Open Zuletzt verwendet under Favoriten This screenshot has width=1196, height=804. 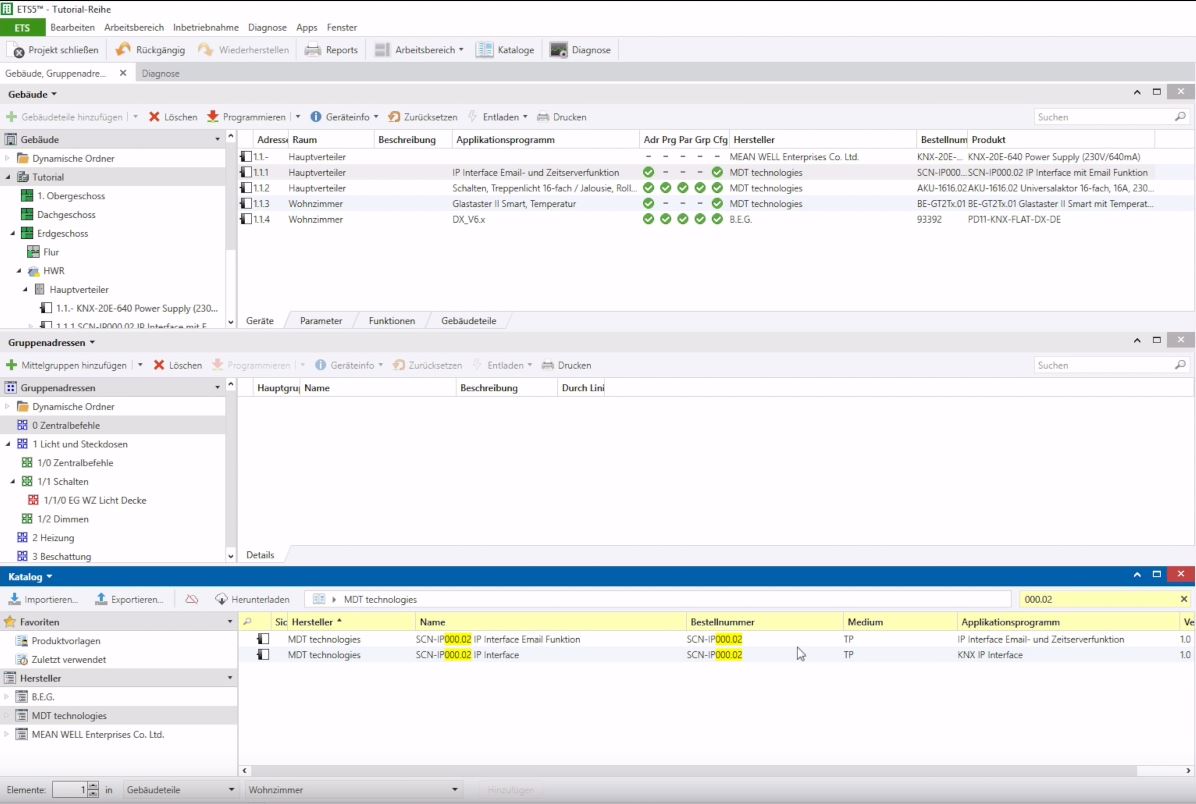(69, 660)
